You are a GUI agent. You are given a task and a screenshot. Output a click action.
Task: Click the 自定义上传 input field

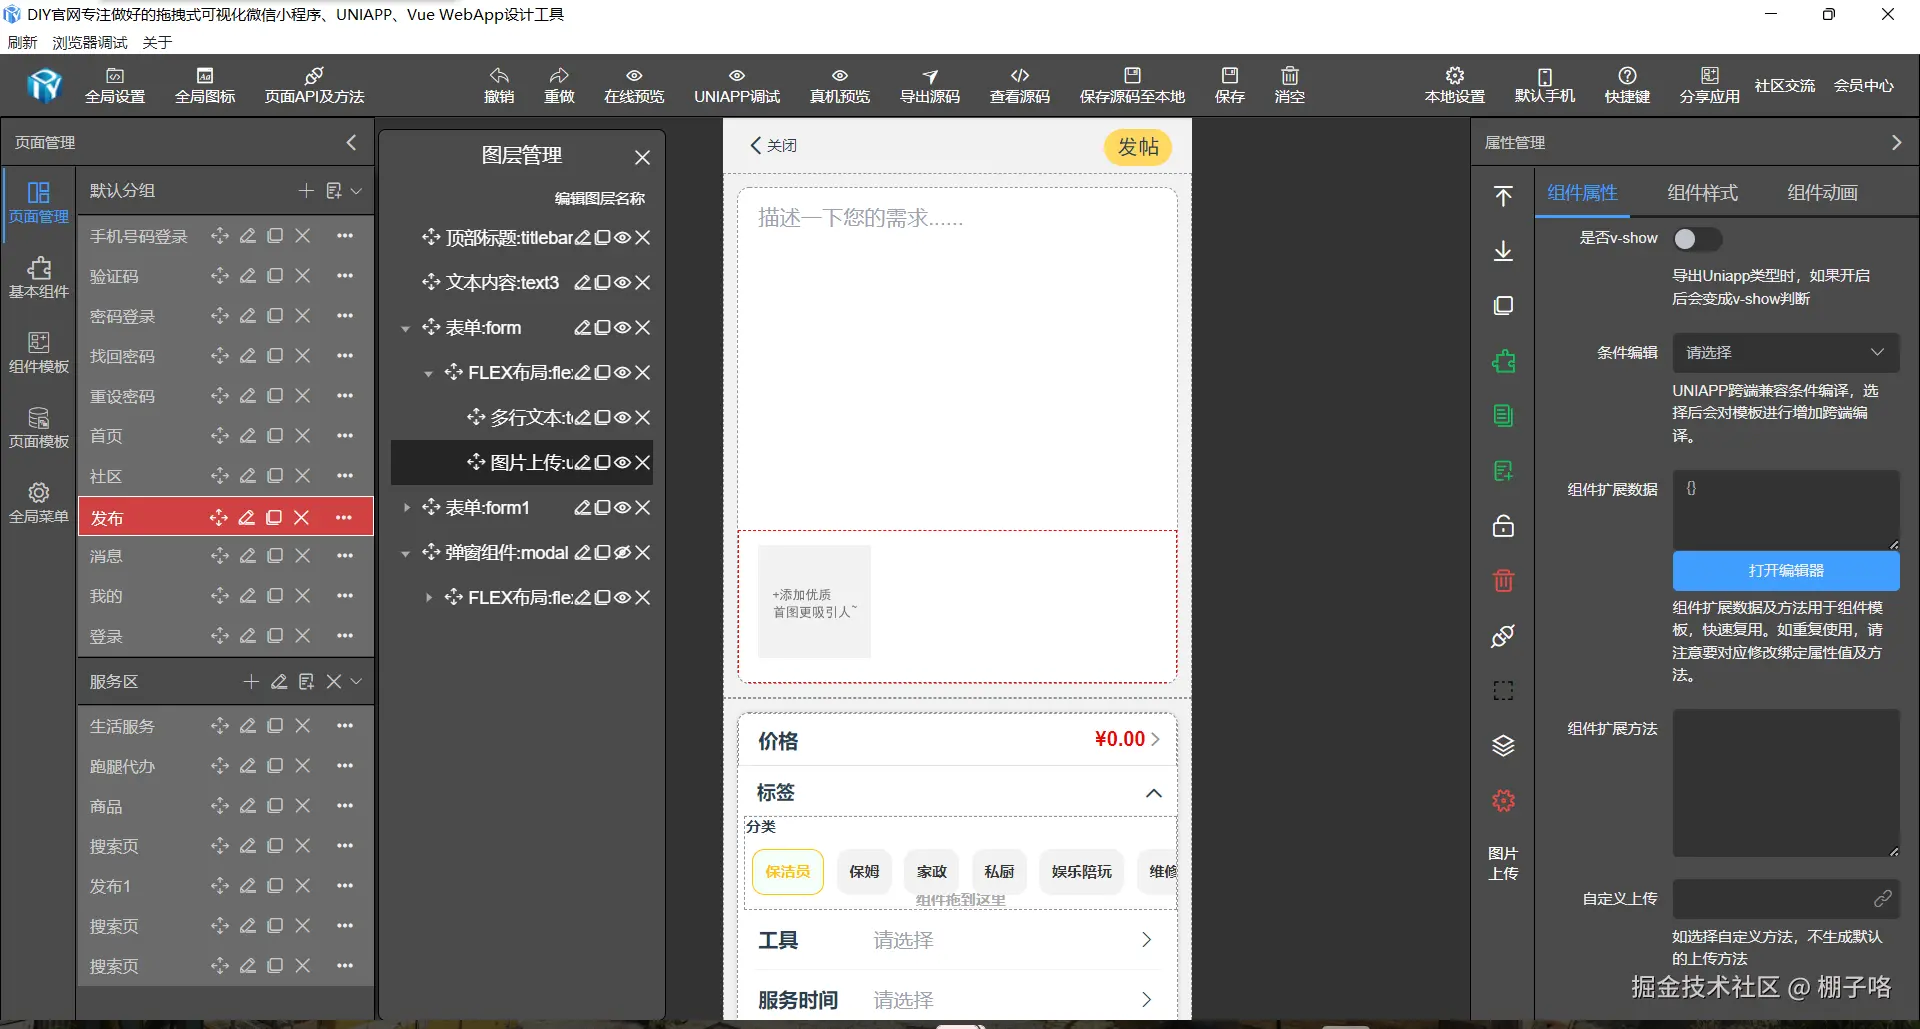(1786, 899)
